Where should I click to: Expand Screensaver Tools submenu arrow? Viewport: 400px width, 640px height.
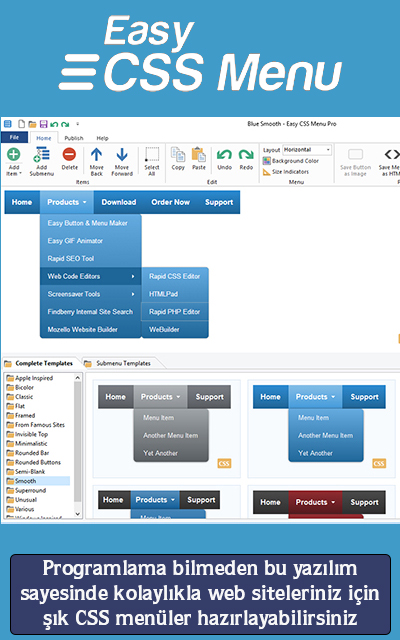pyautogui.click(x=133, y=294)
